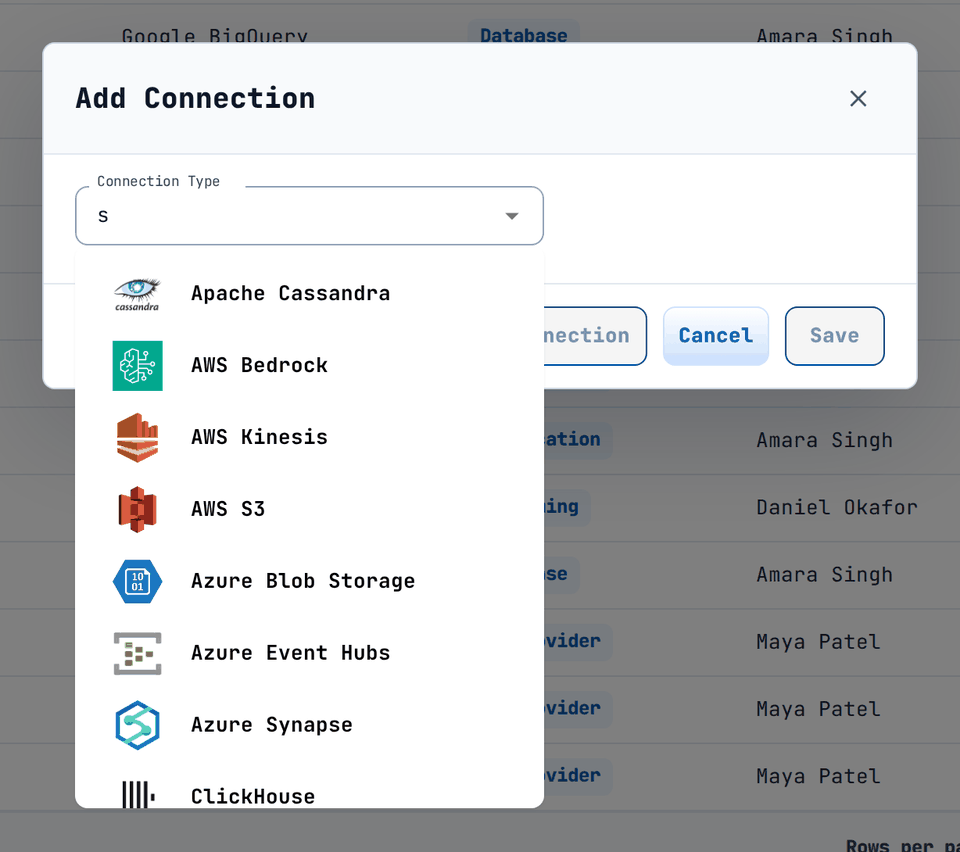The width and height of the screenshot is (960, 852).
Task: Save the new connection
Action: (834, 336)
